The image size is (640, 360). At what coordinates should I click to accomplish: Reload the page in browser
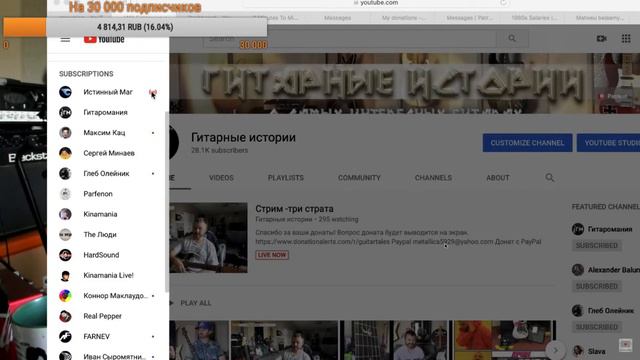click(x=504, y=3)
